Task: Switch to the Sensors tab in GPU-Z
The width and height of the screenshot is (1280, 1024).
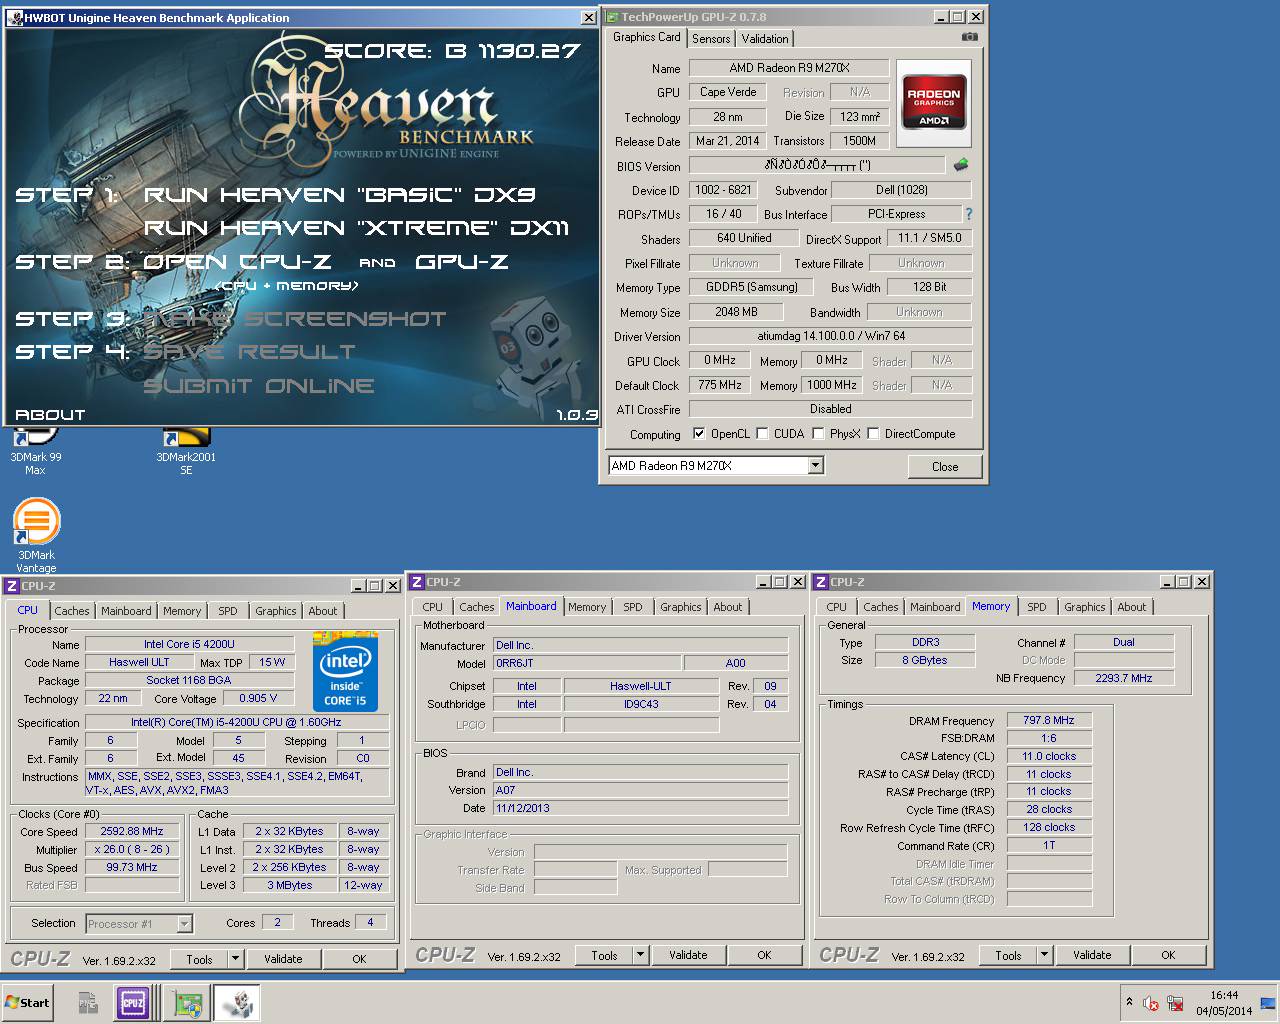Action: click(711, 38)
